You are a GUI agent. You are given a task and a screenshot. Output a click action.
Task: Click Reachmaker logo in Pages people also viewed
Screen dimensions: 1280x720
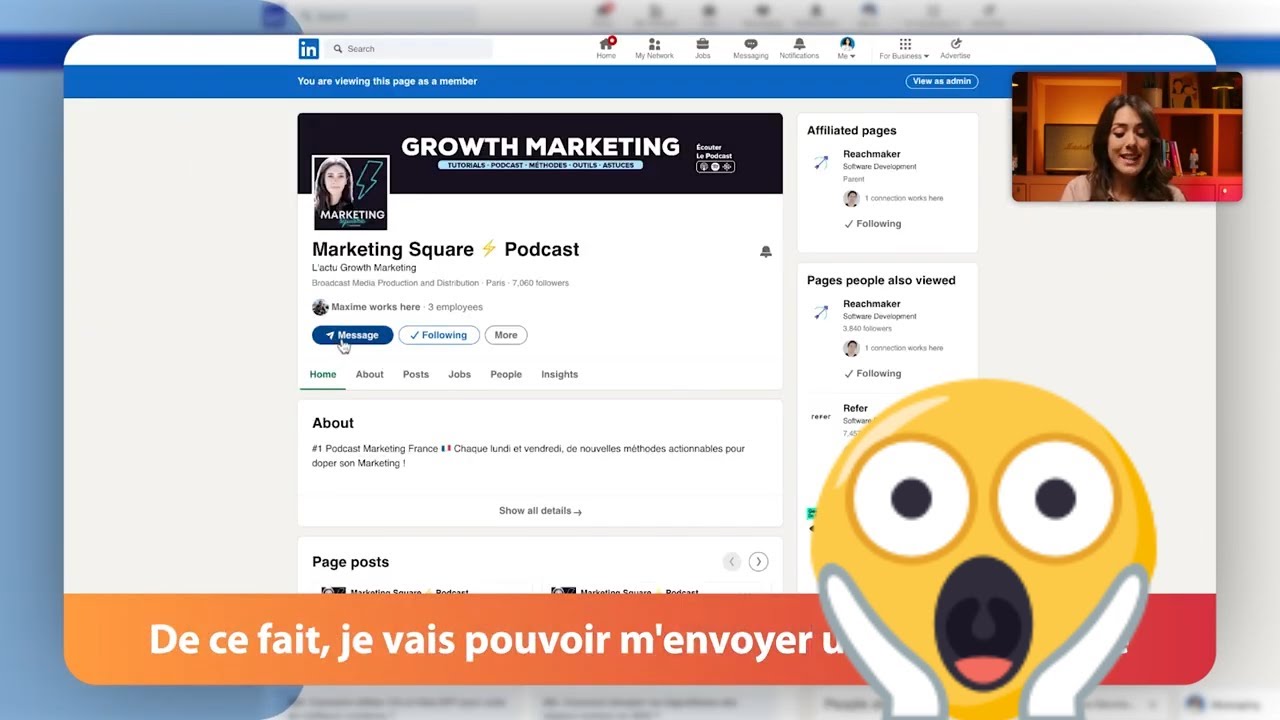click(821, 312)
